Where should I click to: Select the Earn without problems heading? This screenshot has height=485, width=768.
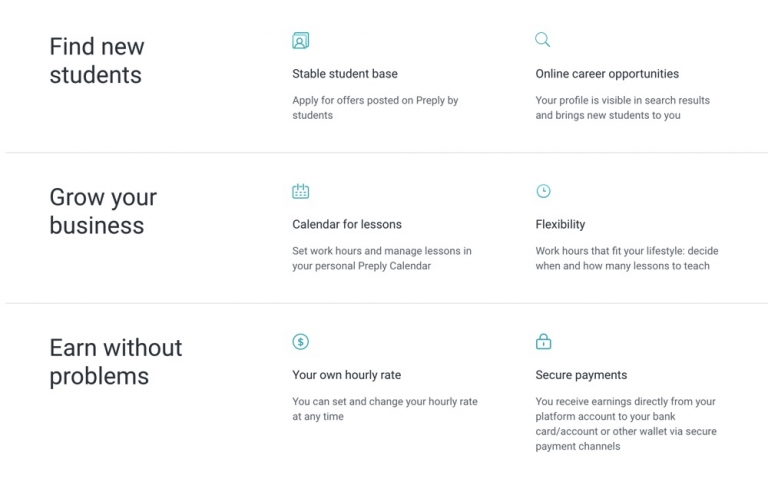116,362
